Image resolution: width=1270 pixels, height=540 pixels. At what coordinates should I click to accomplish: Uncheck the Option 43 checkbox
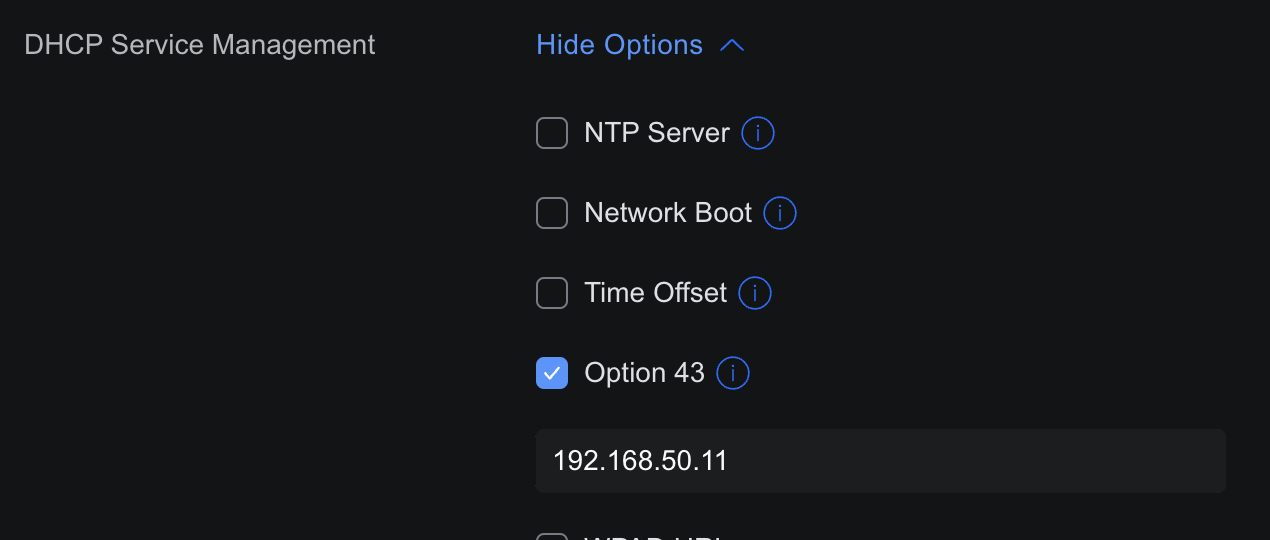click(x=552, y=373)
